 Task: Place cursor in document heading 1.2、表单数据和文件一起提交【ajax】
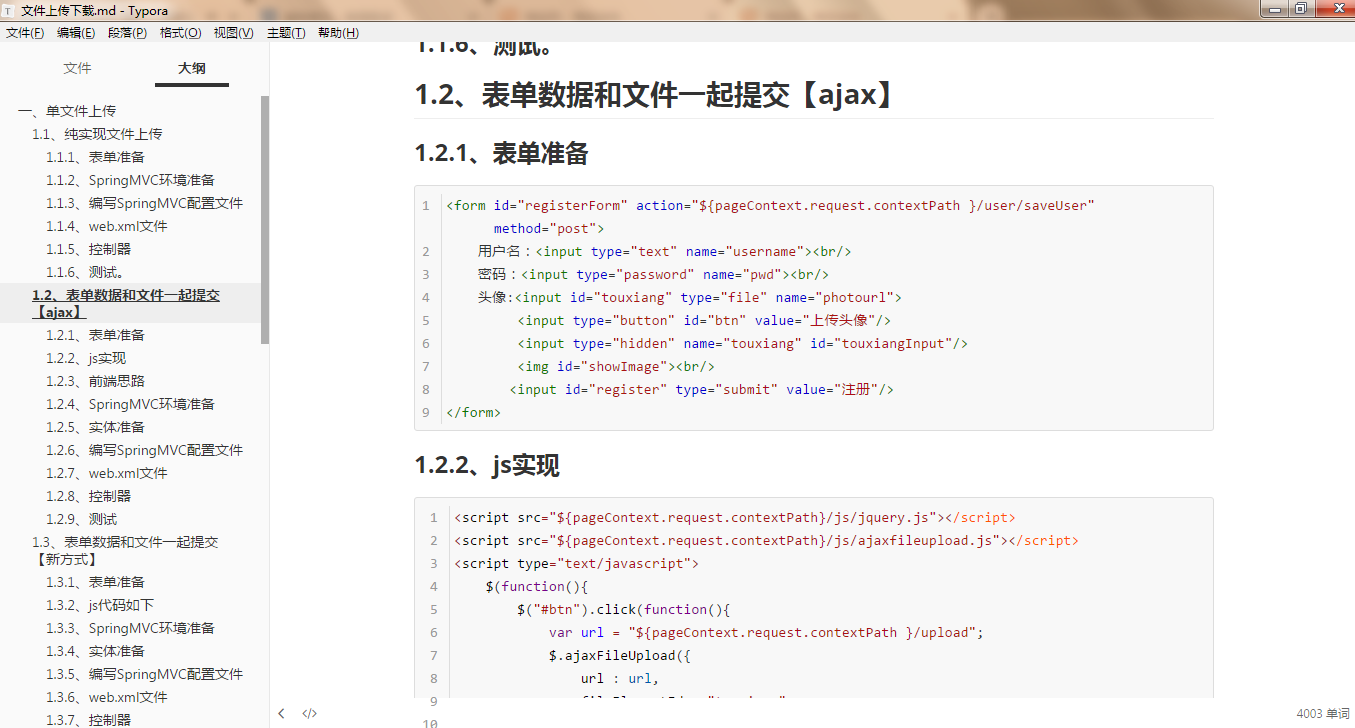653,95
